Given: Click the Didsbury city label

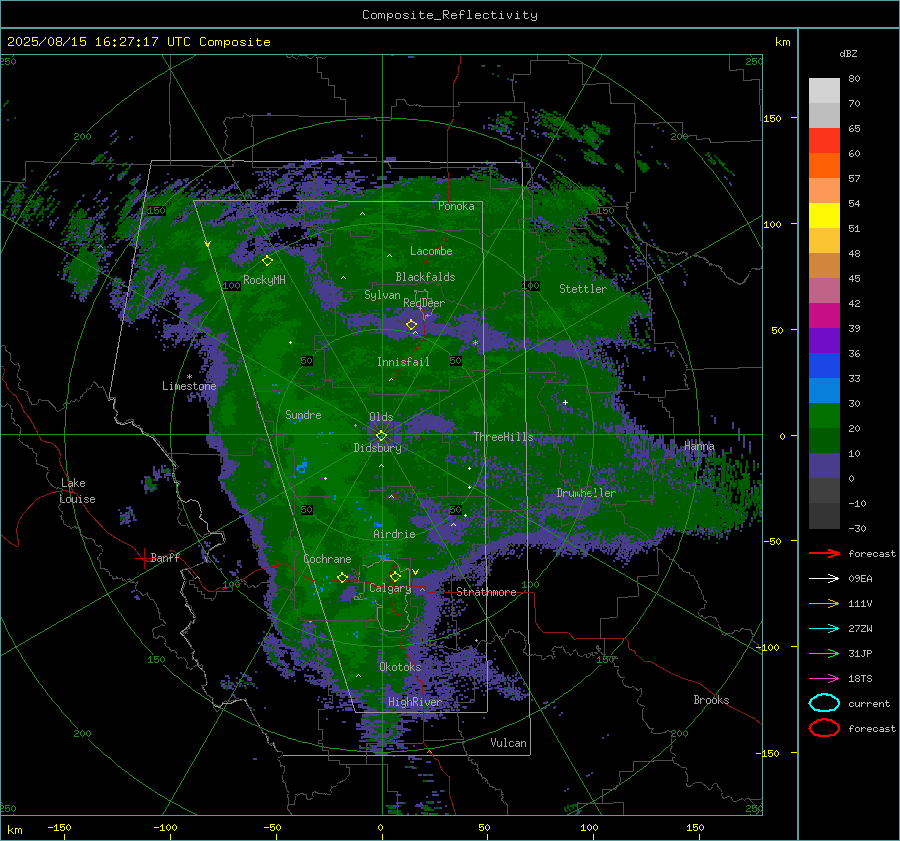Looking at the screenshot, I should tap(377, 448).
